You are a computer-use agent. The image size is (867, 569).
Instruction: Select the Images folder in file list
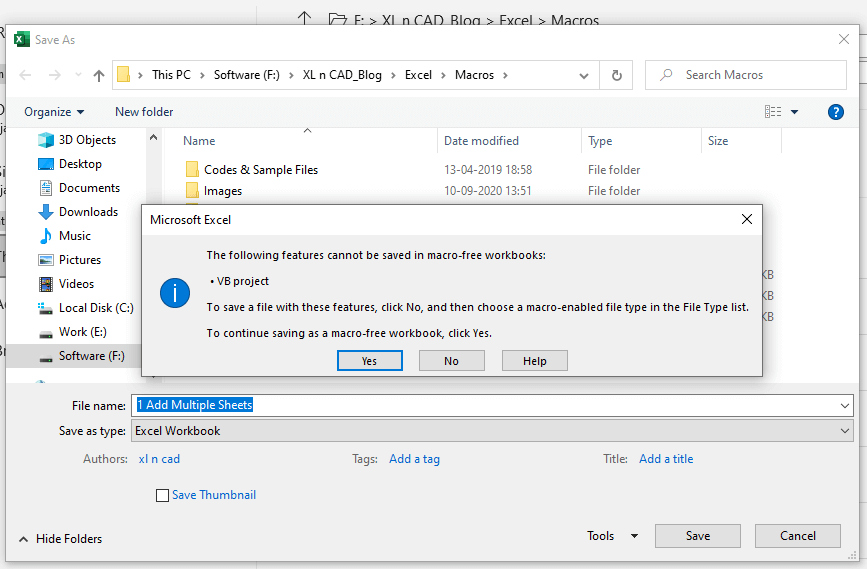pyautogui.click(x=215, y=191)
